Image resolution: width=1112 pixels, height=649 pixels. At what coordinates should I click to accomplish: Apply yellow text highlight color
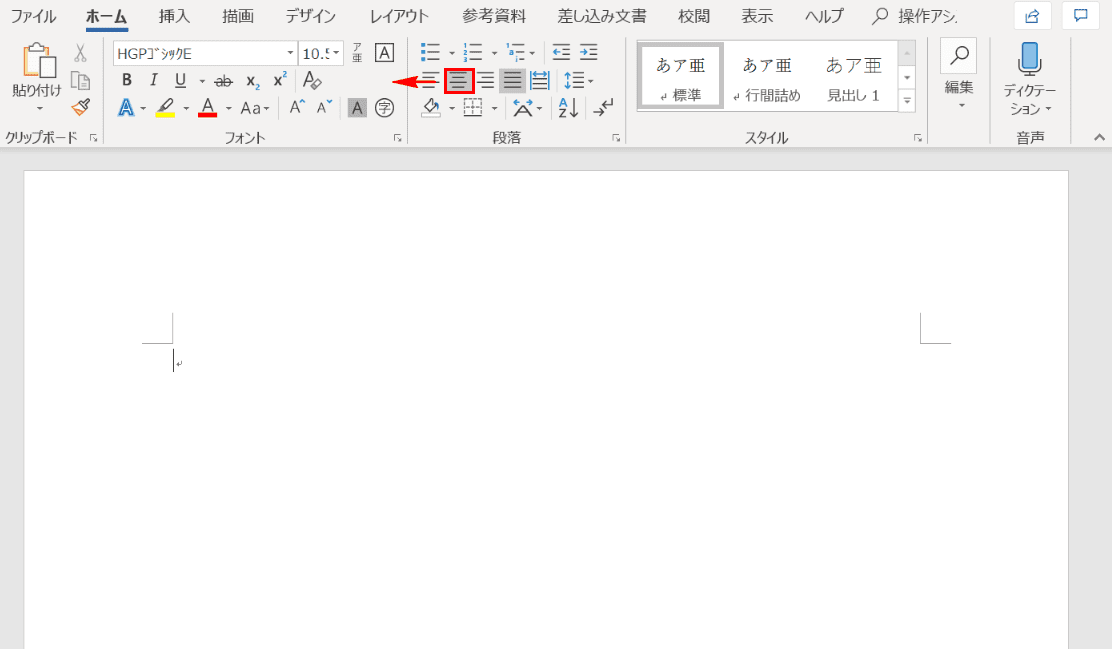[x=165, y=108]
